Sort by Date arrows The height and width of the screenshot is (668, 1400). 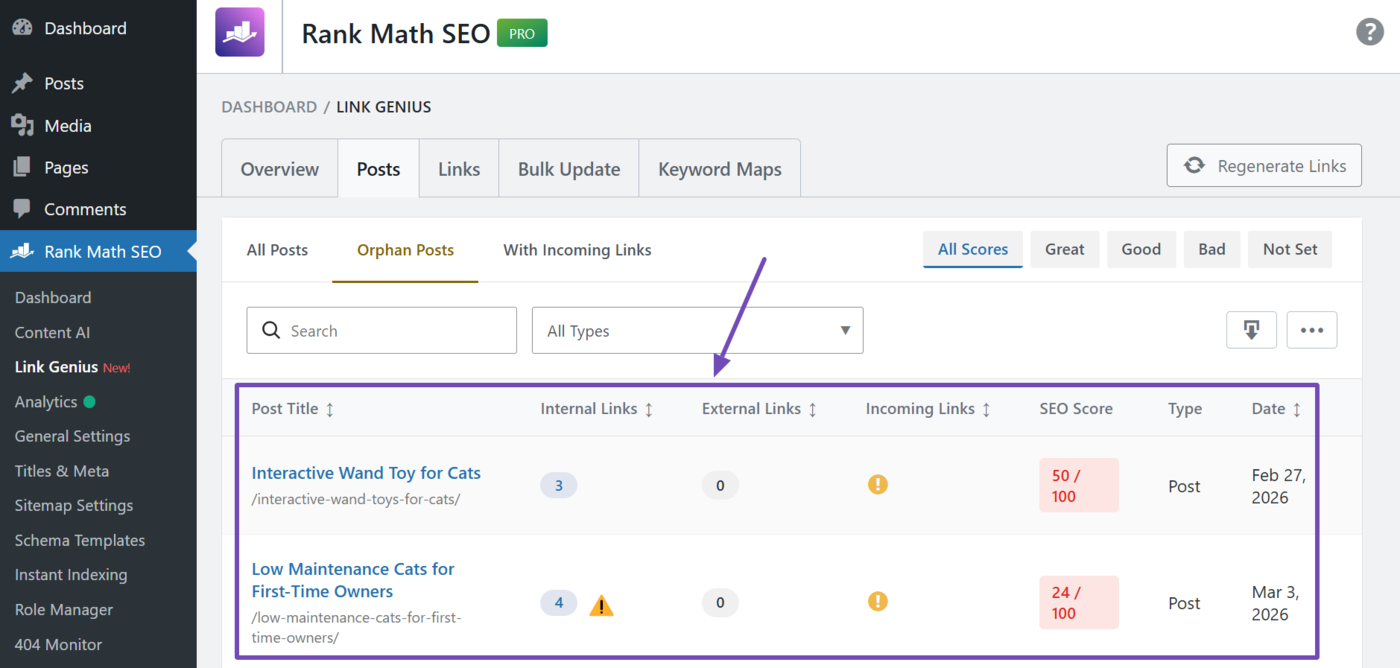pos(1297,409)
